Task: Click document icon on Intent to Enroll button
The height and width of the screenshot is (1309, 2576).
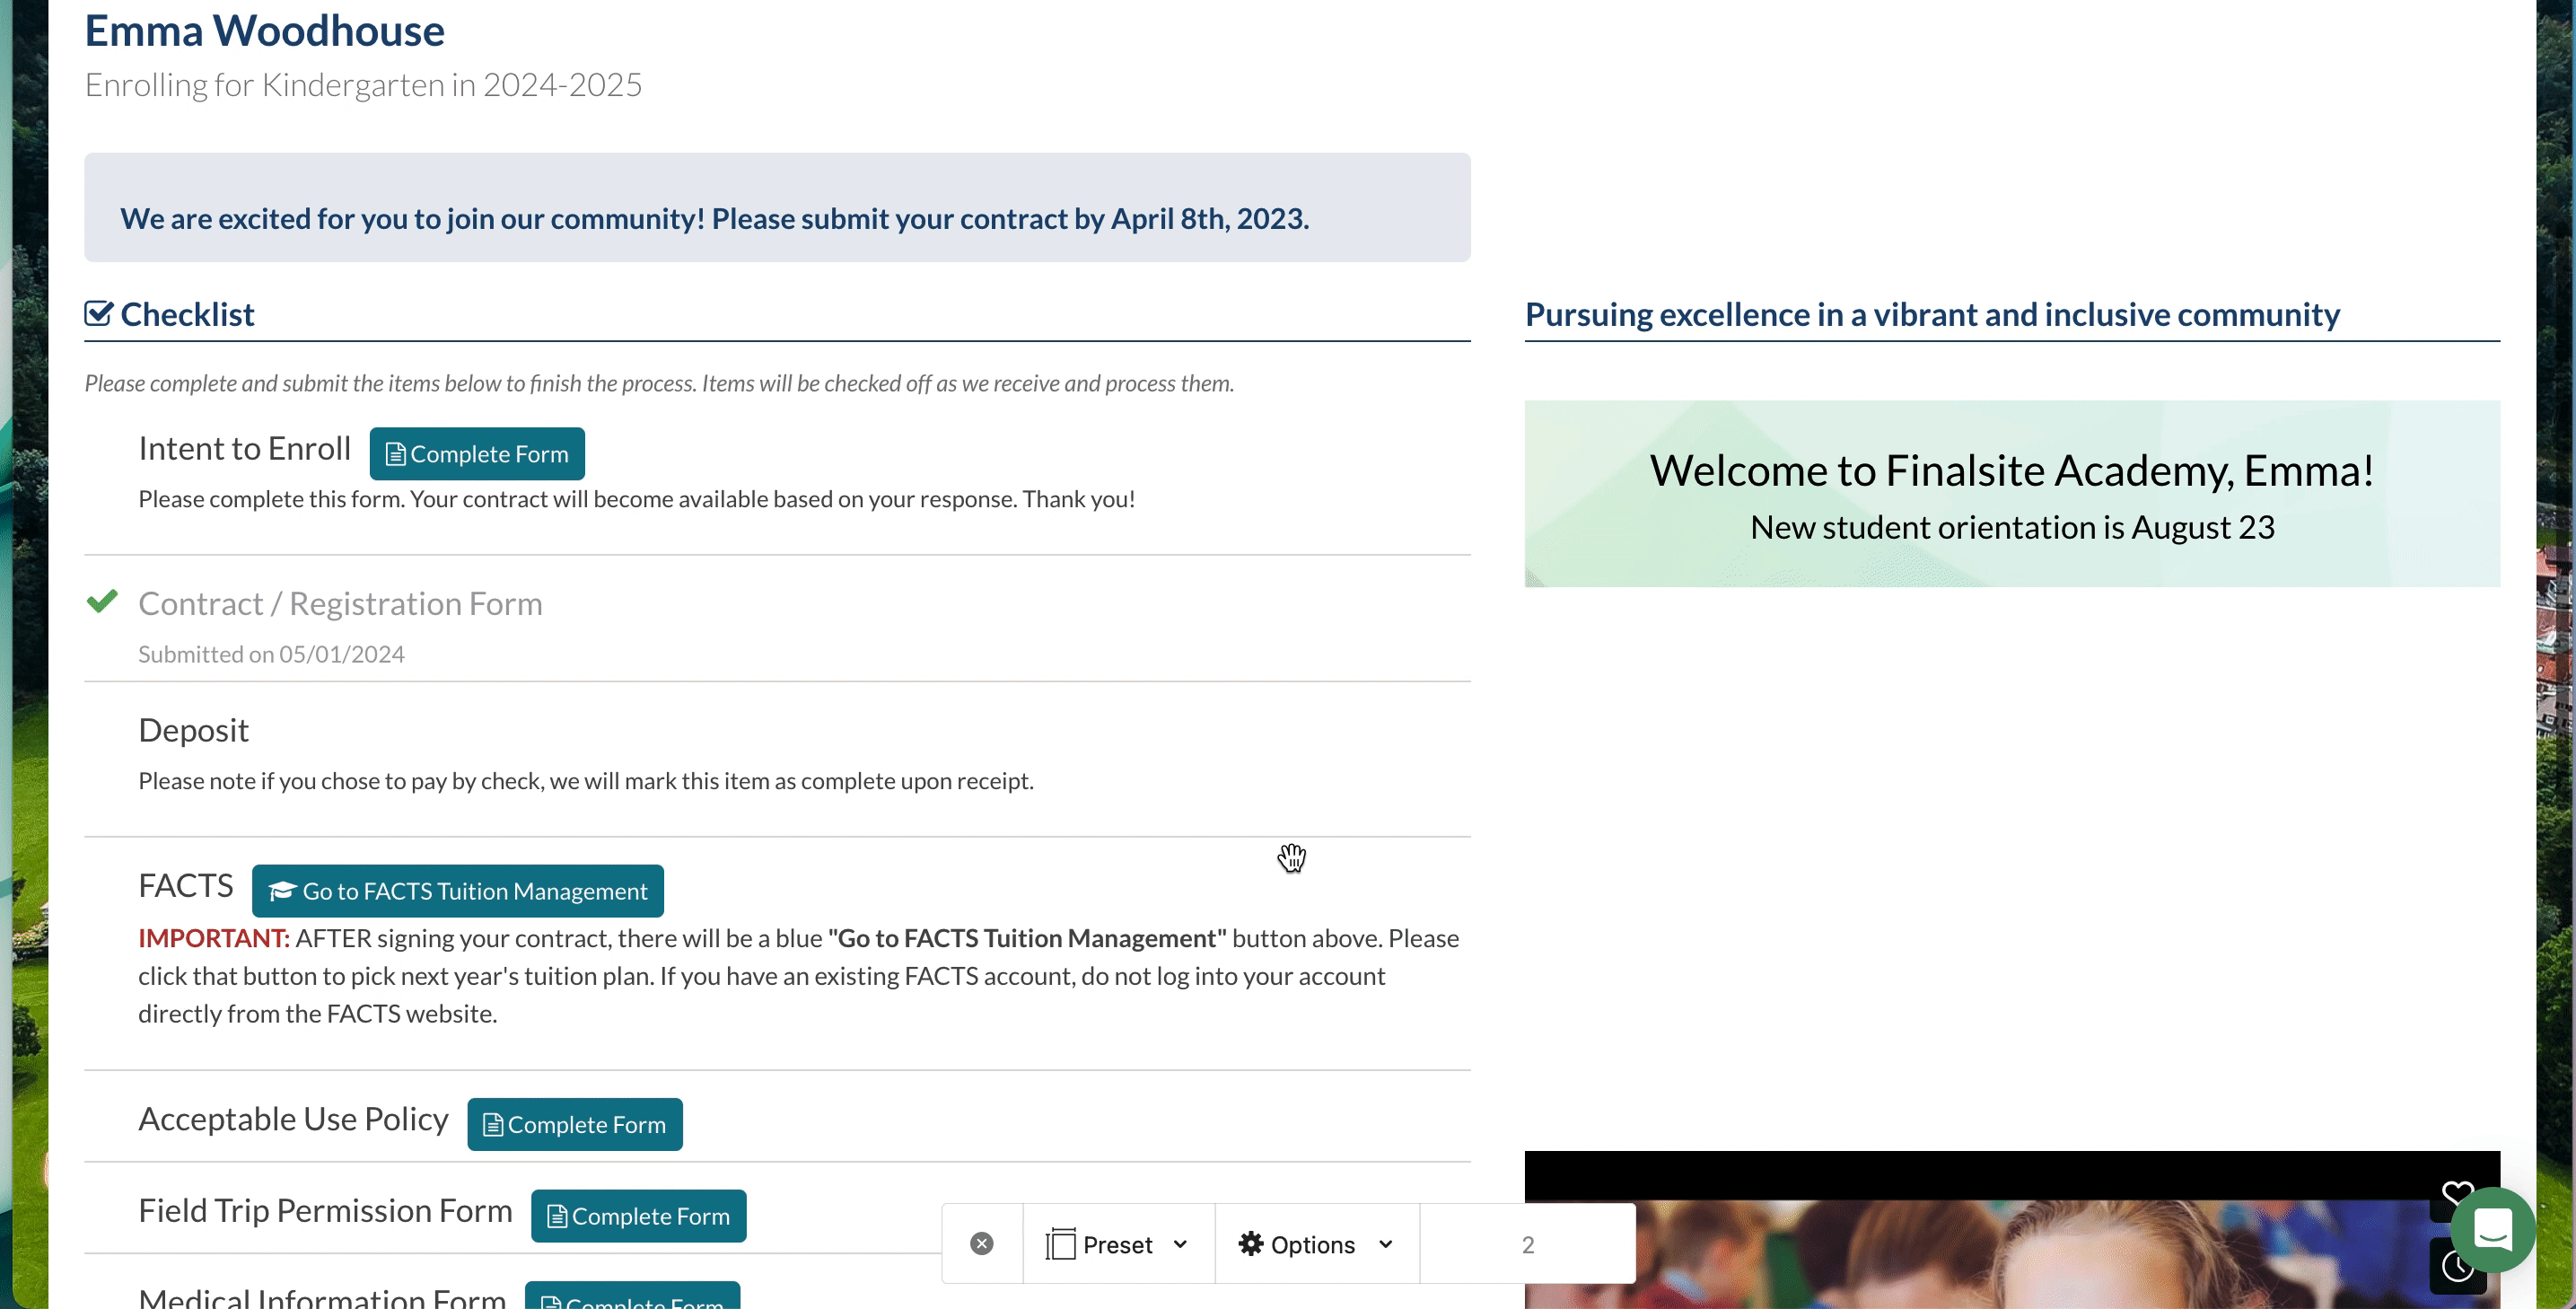Action: pos(395,454)
